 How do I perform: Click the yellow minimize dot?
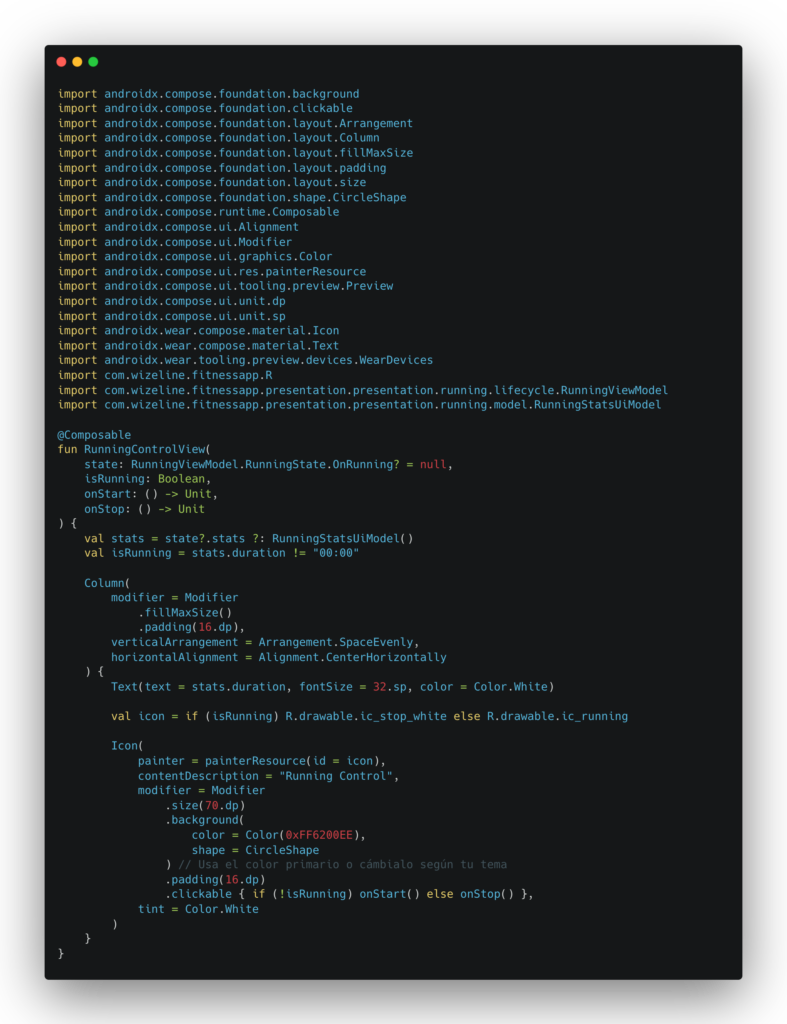(x=77, y=62)
